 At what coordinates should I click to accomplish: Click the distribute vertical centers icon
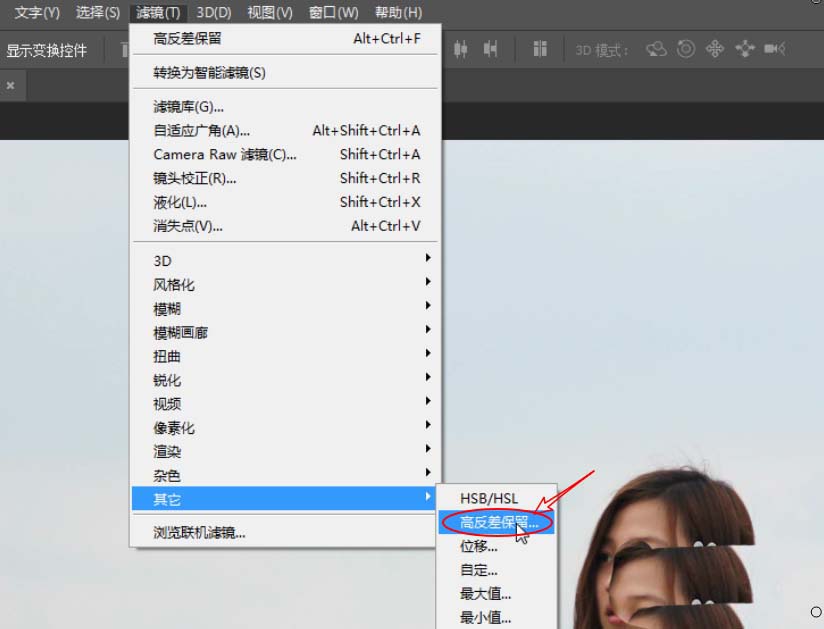pos(461,47)
